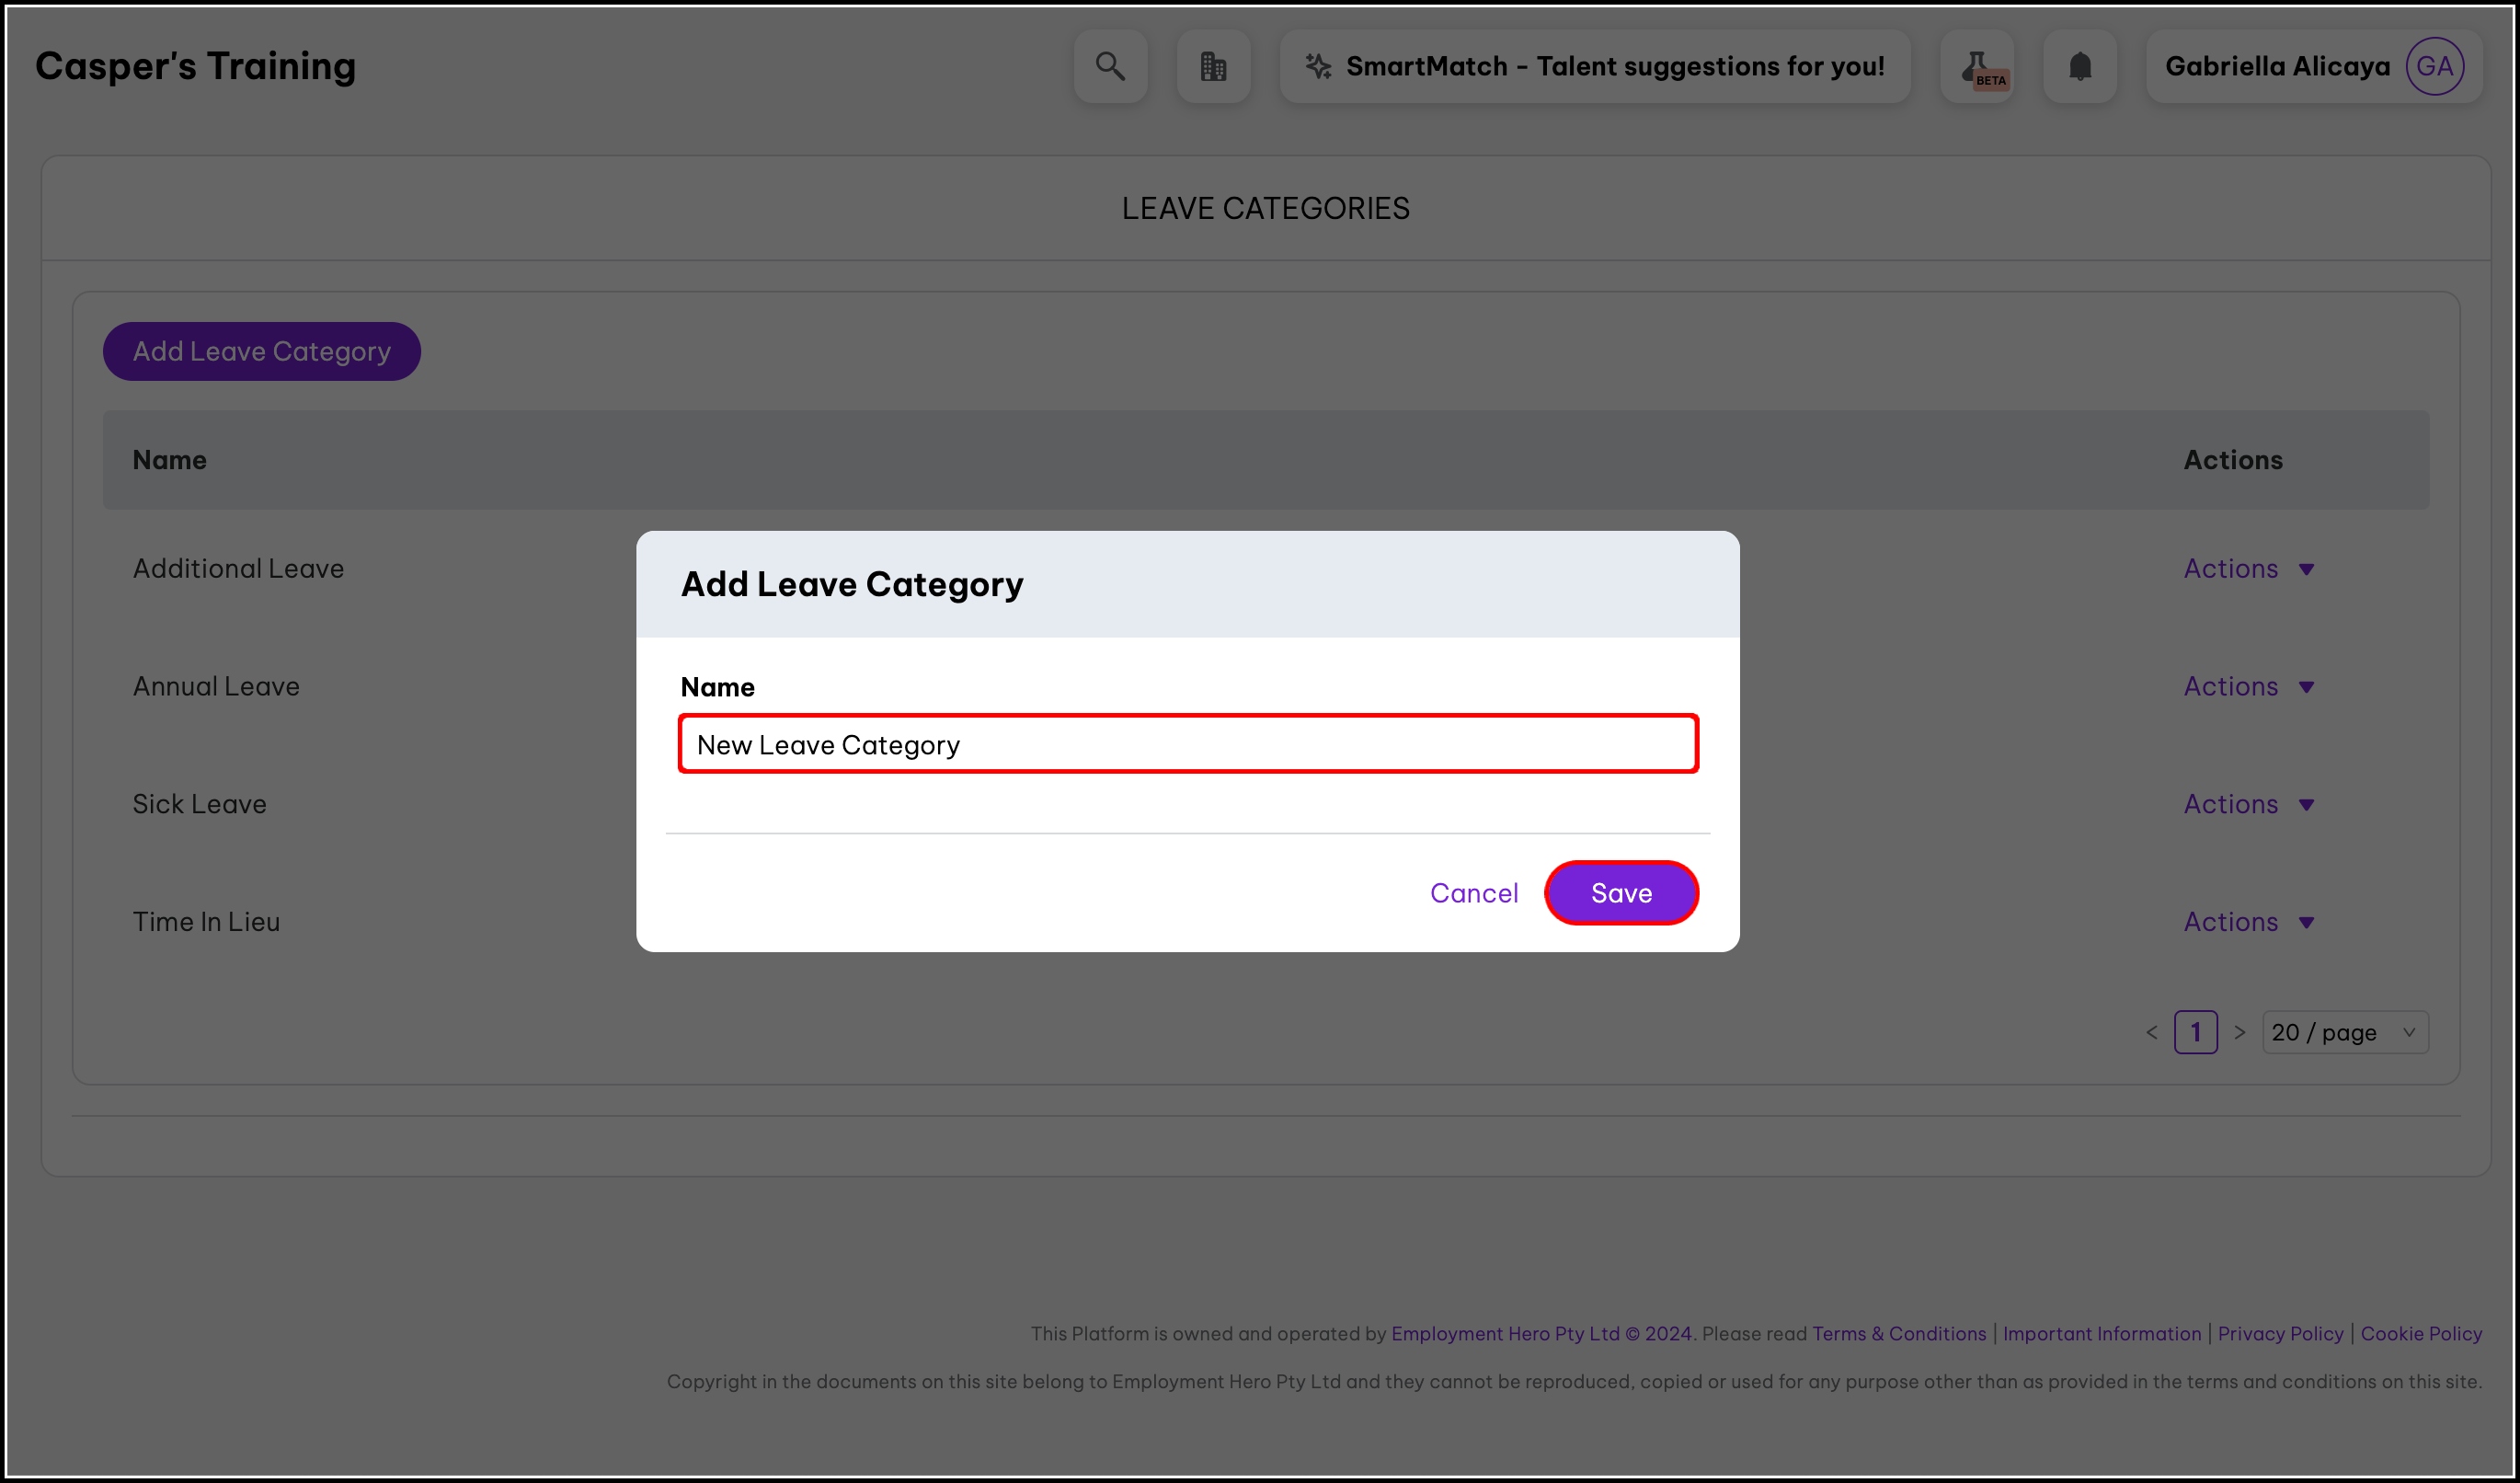Viewport: 2520px width, 1483px height.
Task: Cancel the Add Leave Category dialog
Action: (1473, 893)
